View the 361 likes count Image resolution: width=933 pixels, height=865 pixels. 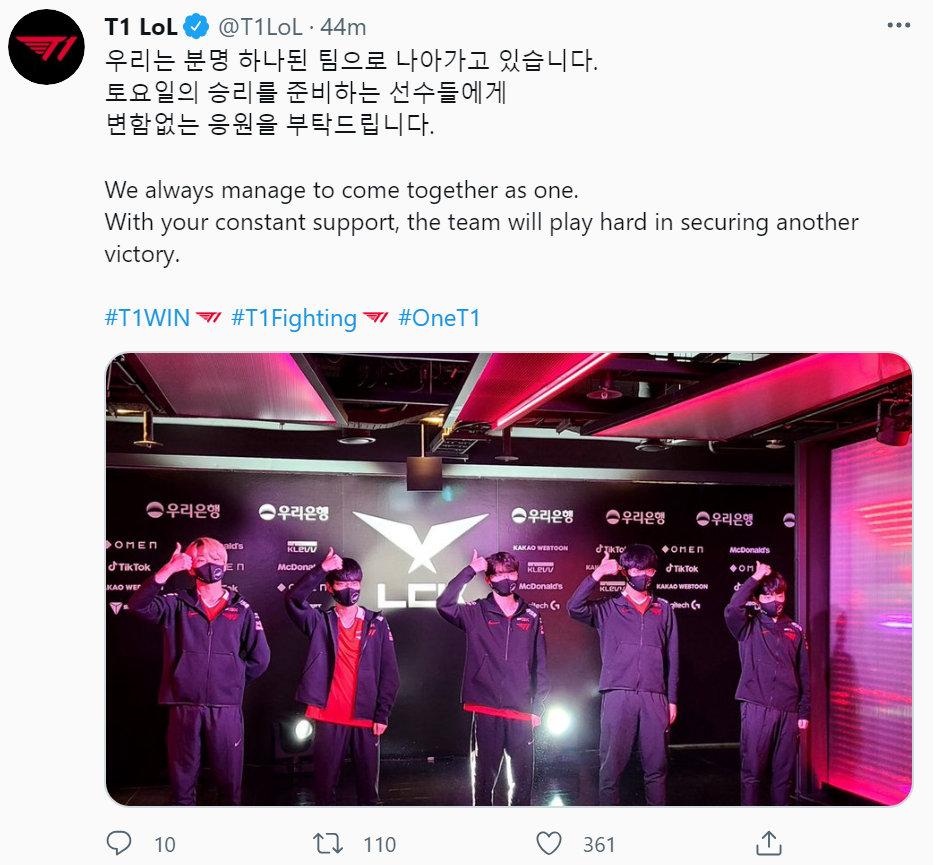coord(599,844)
